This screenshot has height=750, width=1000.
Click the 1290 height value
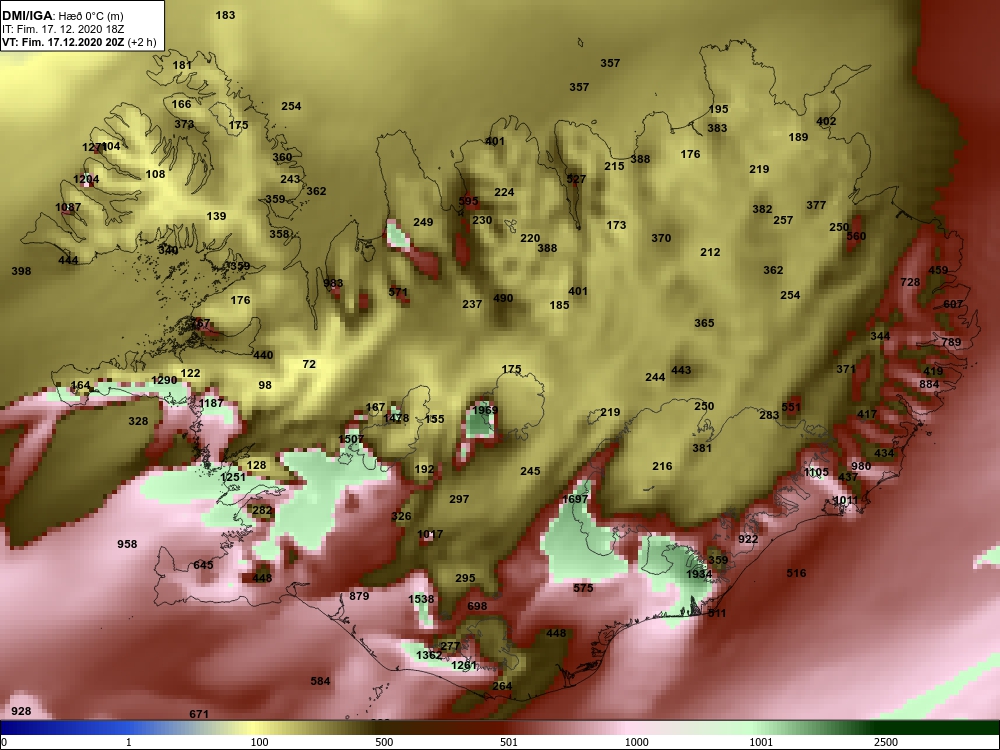[165, 380]
